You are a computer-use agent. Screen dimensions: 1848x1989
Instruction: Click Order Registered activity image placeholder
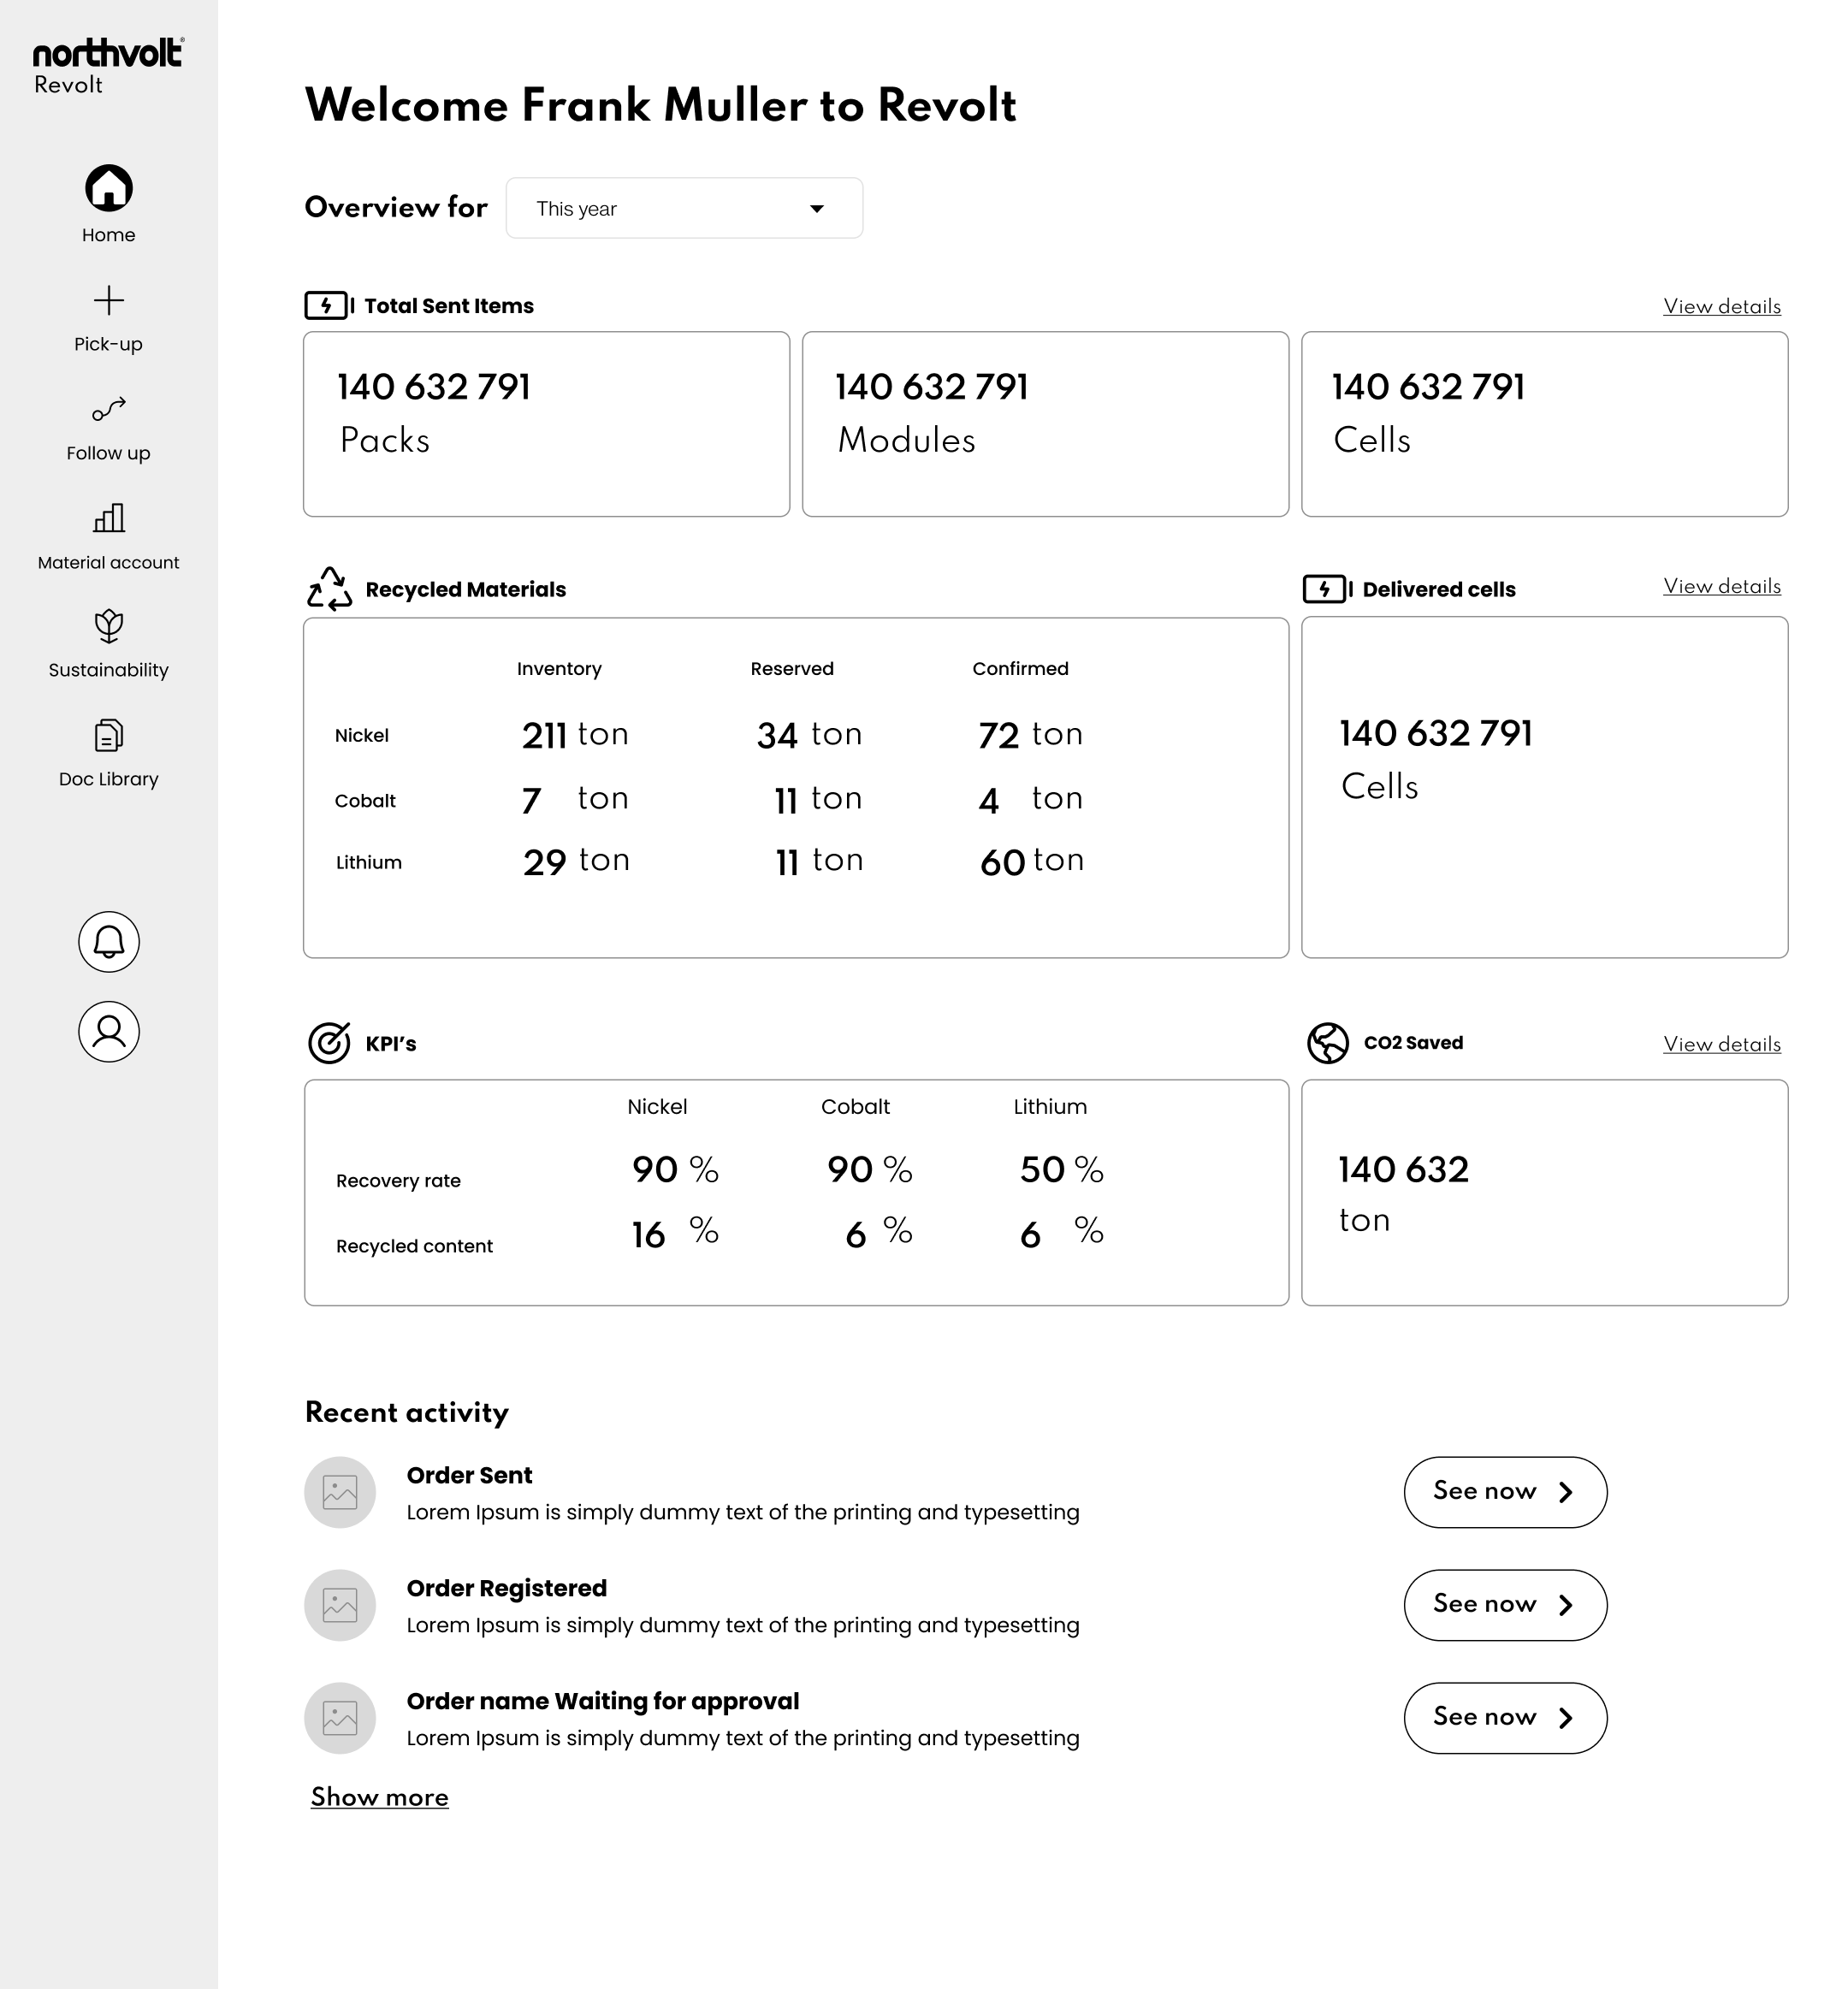click(x=340, y=1605)
